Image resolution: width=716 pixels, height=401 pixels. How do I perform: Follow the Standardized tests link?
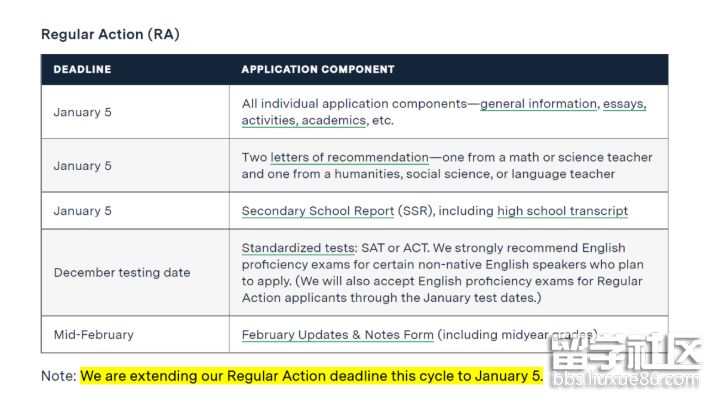297,248
